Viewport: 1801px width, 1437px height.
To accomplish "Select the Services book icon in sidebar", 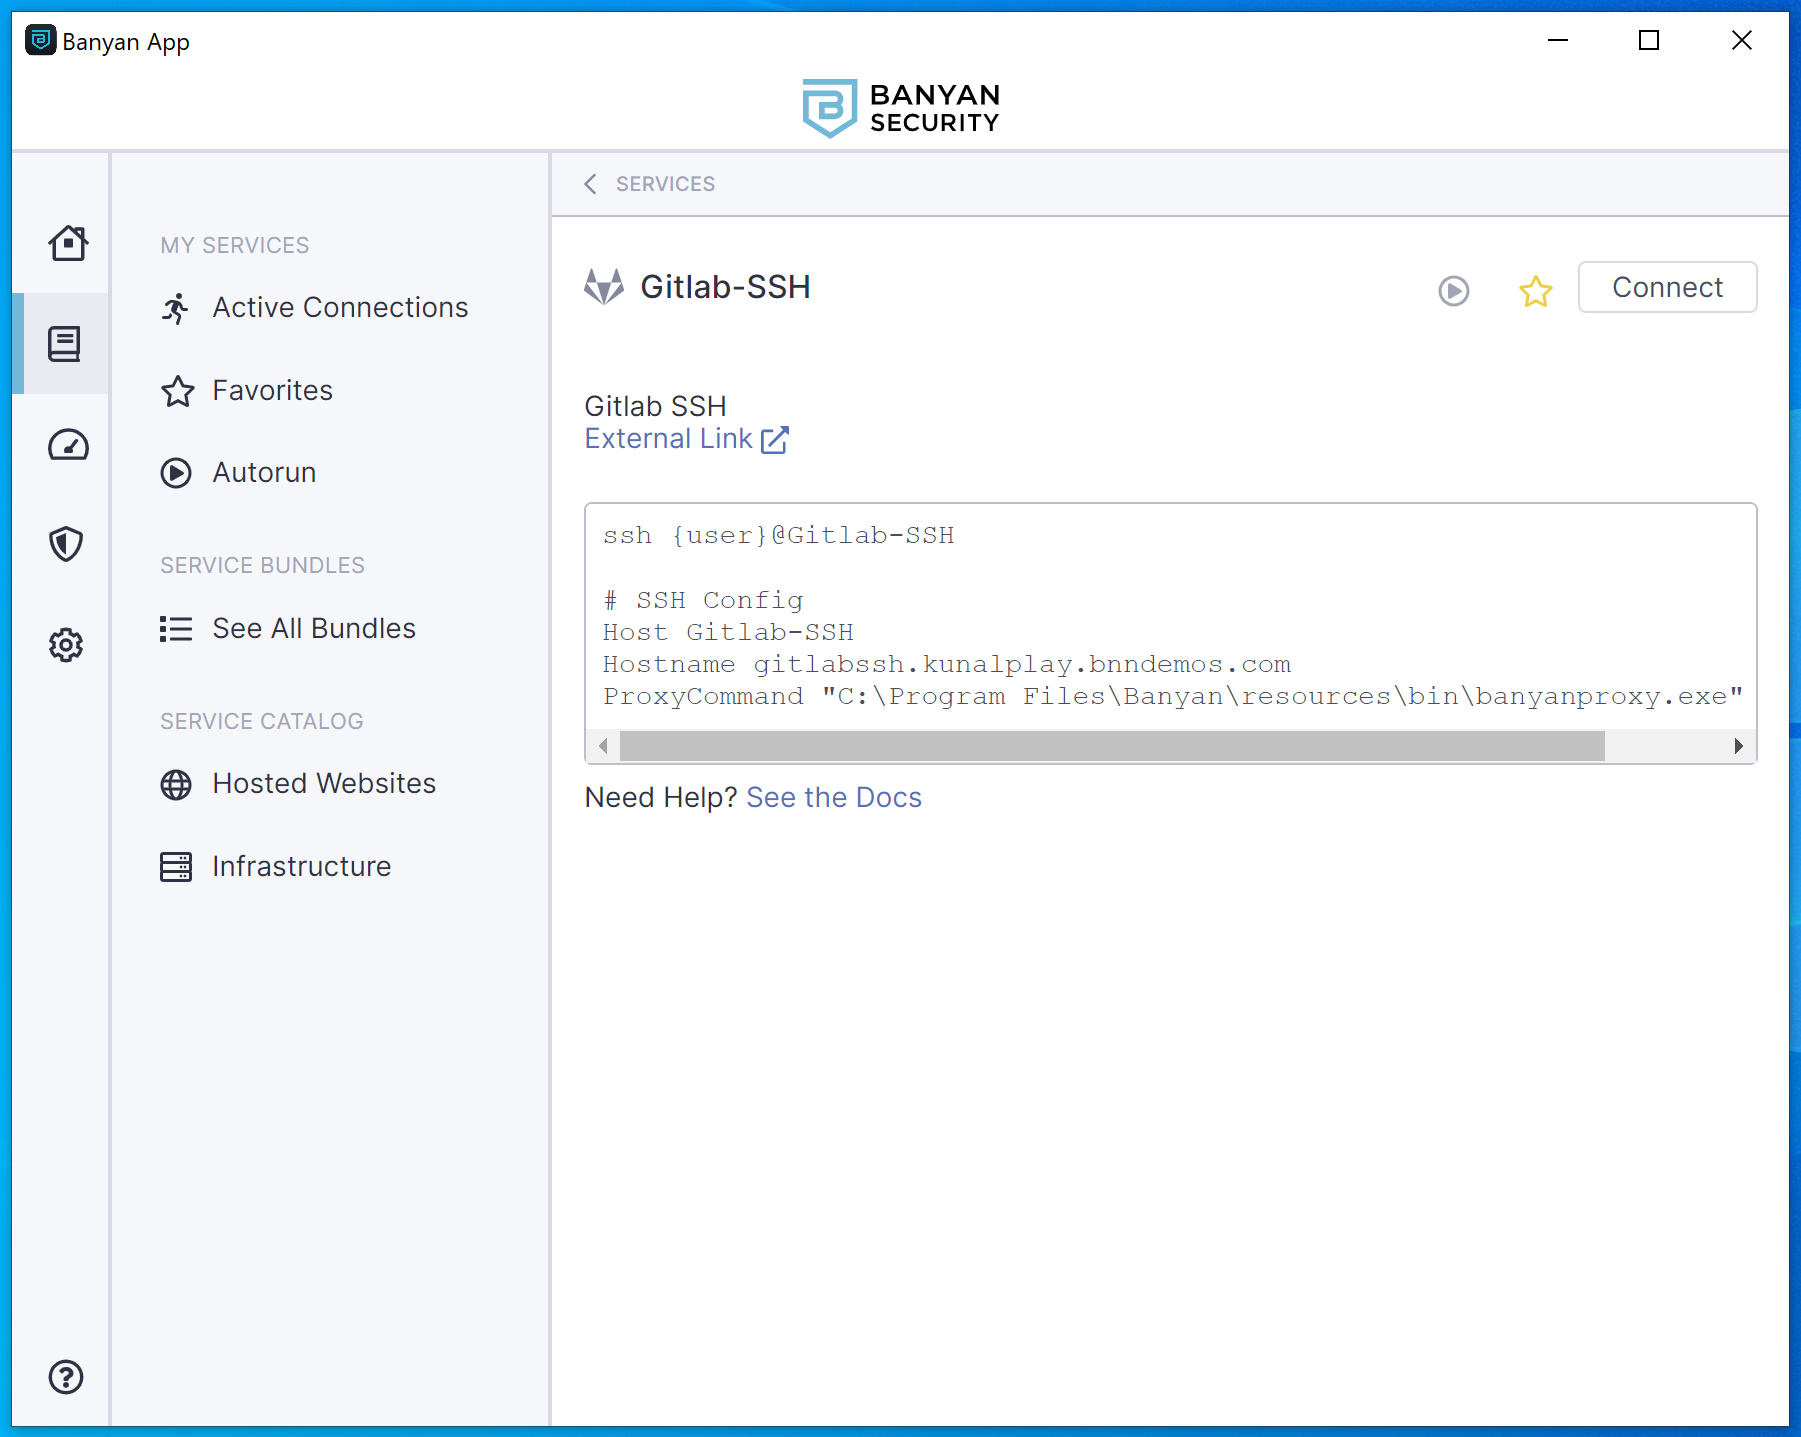I will [65, 344].
